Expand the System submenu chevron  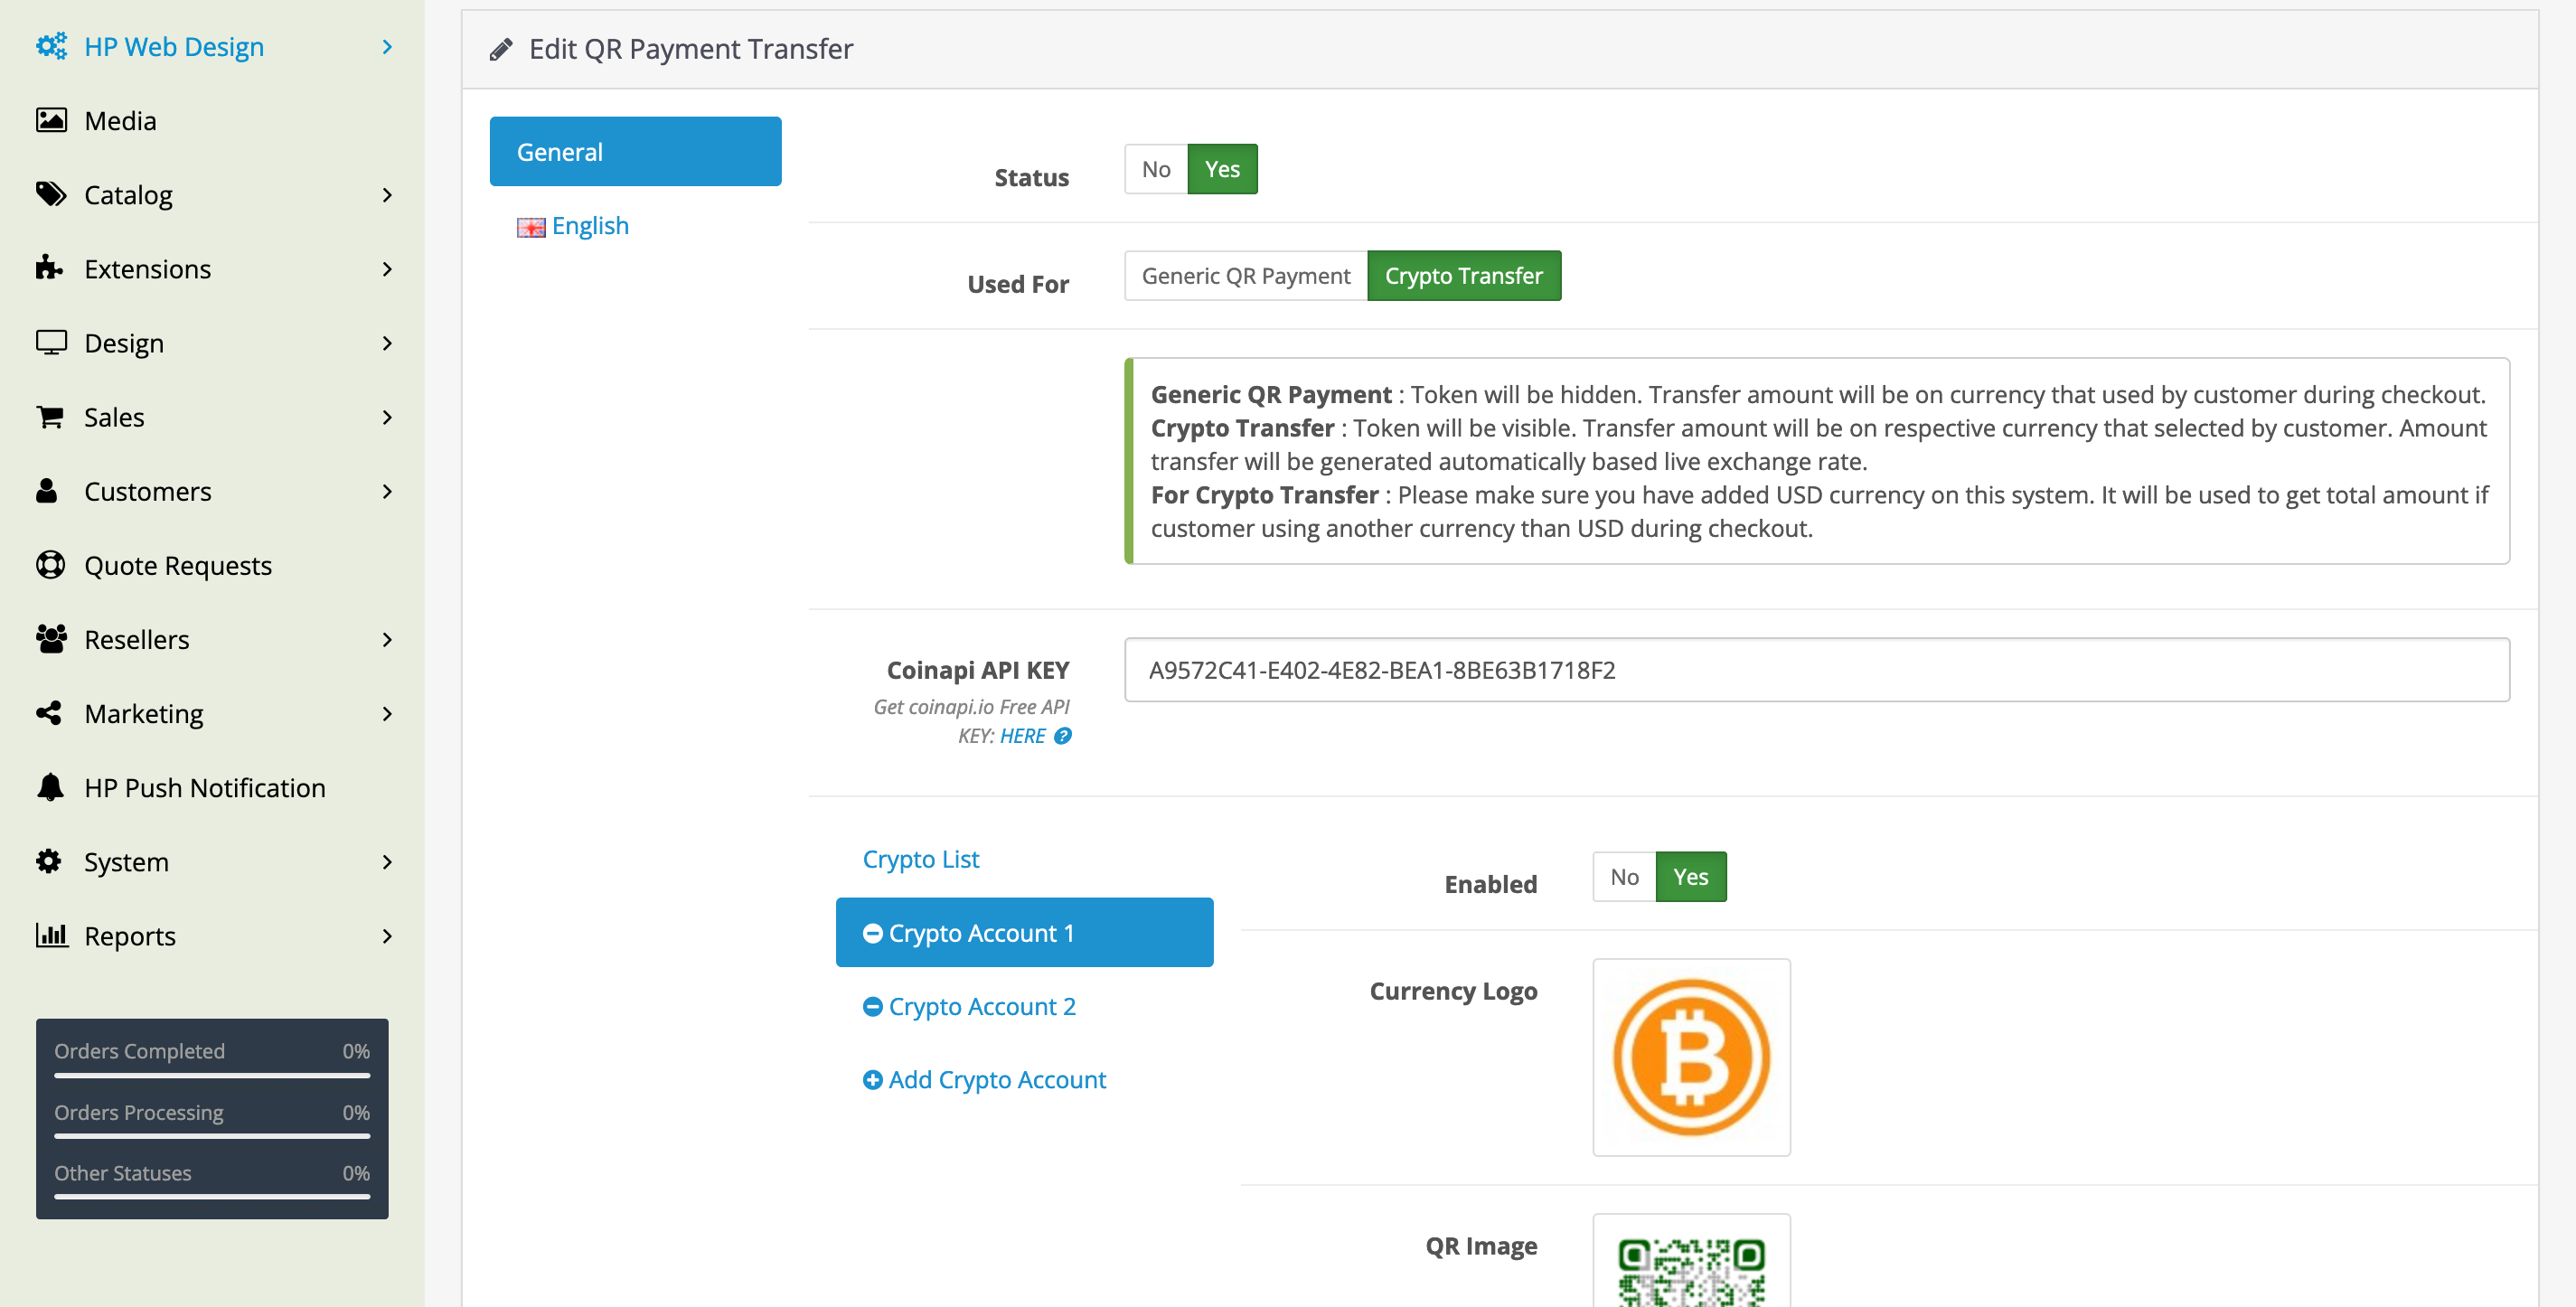(x=388, y=861)
